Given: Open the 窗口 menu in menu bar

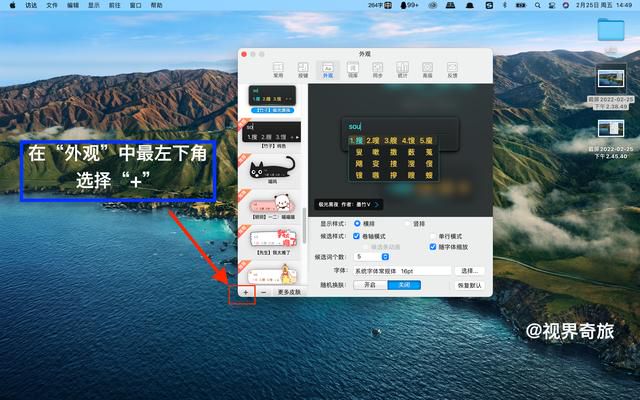Looking at the screenshot, I should click(136, 5).
